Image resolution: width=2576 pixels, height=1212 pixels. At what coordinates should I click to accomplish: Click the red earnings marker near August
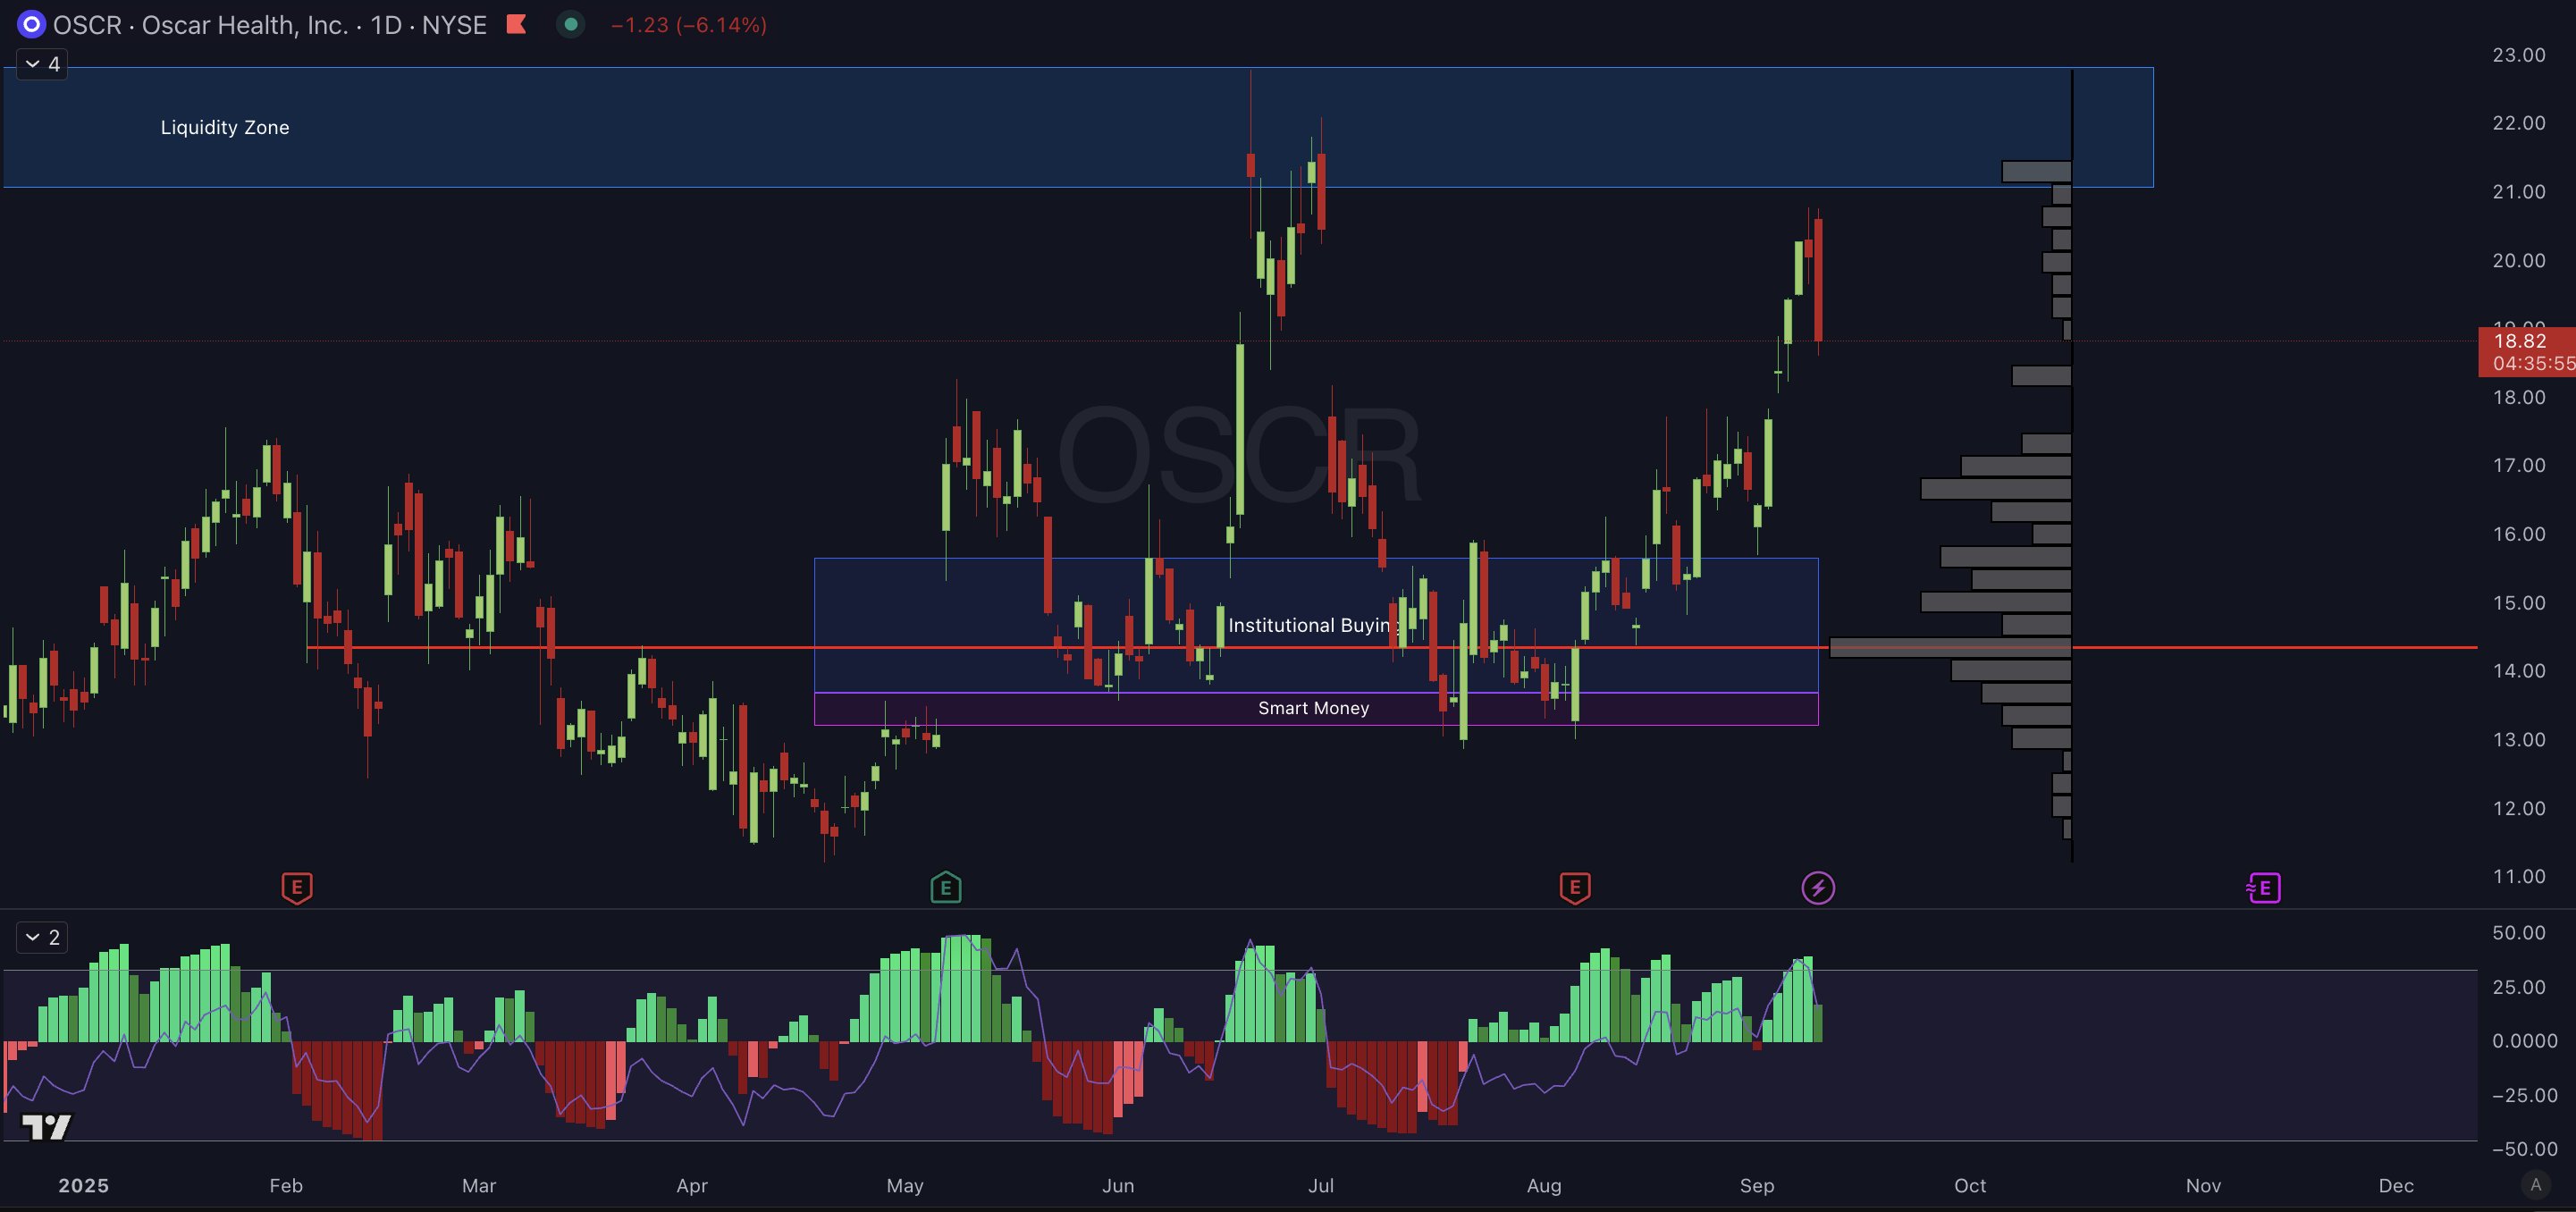(x=1574, y=887)
